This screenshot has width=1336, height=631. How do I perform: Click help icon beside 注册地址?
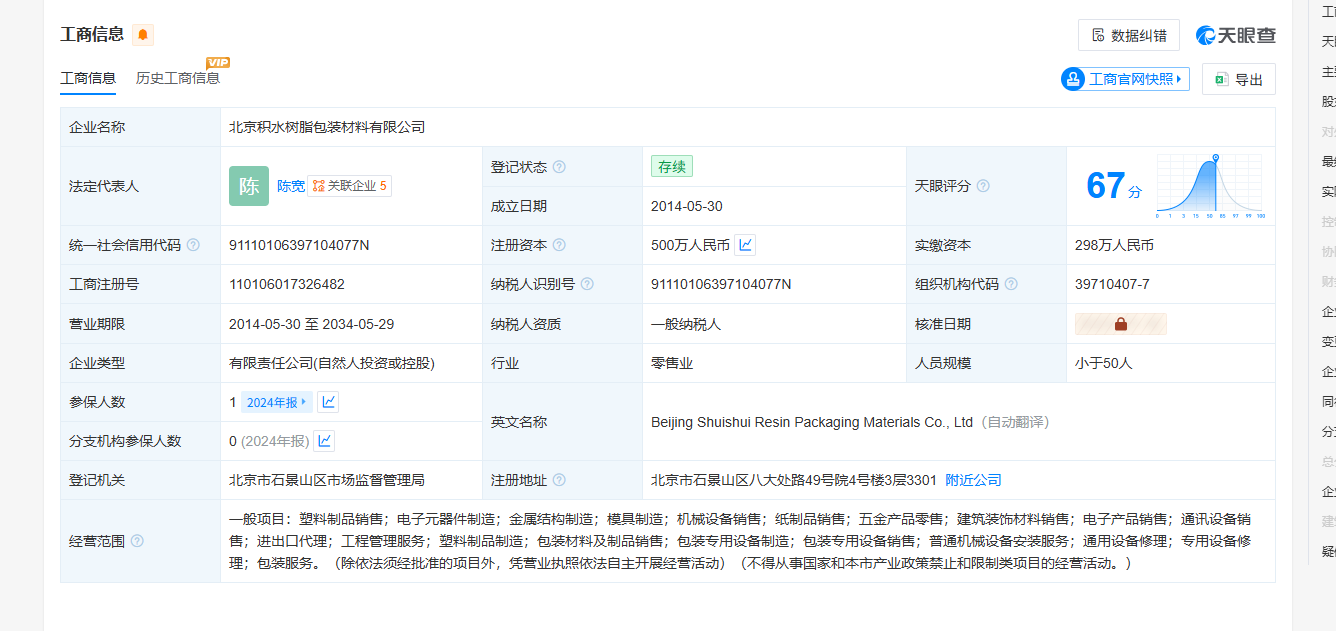(559, 481)
